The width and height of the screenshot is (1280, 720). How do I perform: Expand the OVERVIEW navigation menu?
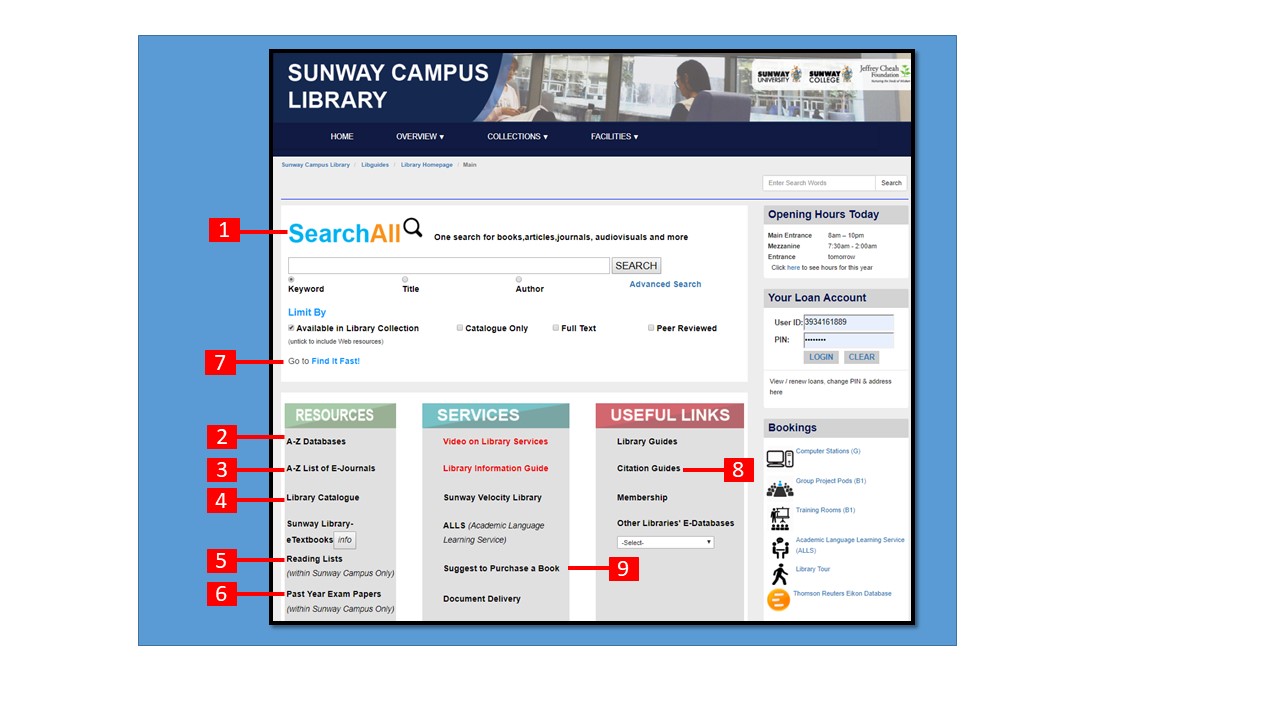pos(420,137)
